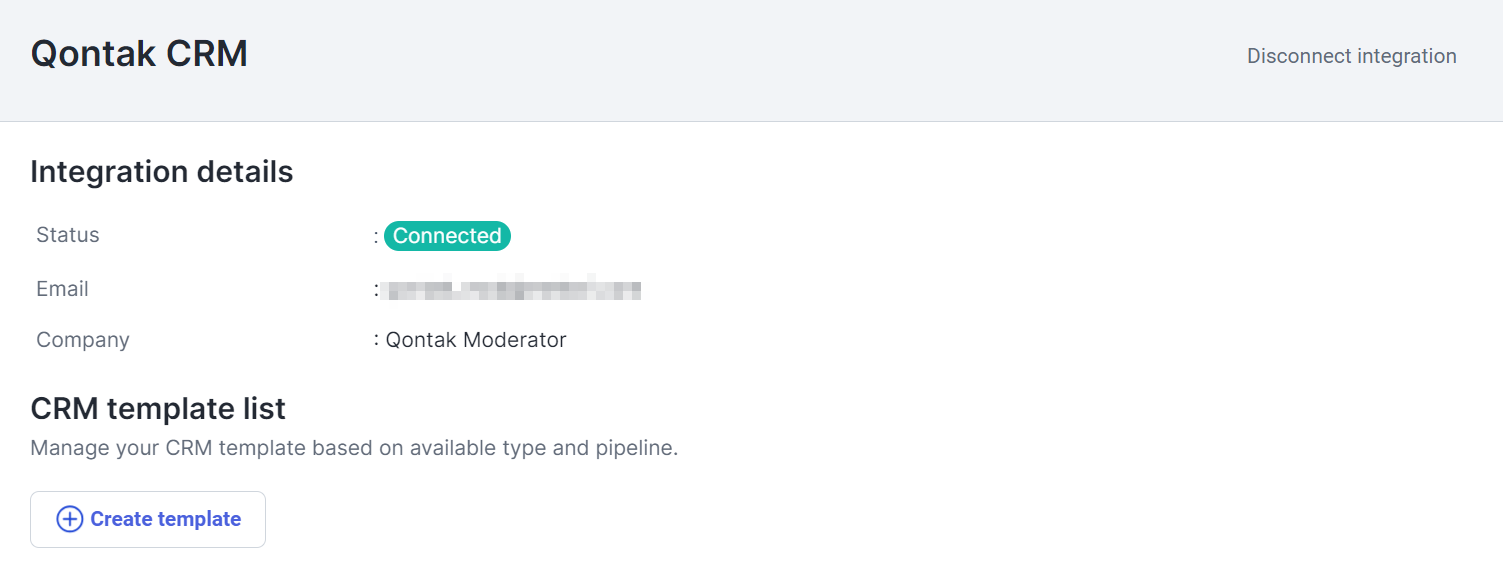This screenshot has height=566, width=1503.
Task: Click the green Connected status badge
Action: (x=447, y=236)
